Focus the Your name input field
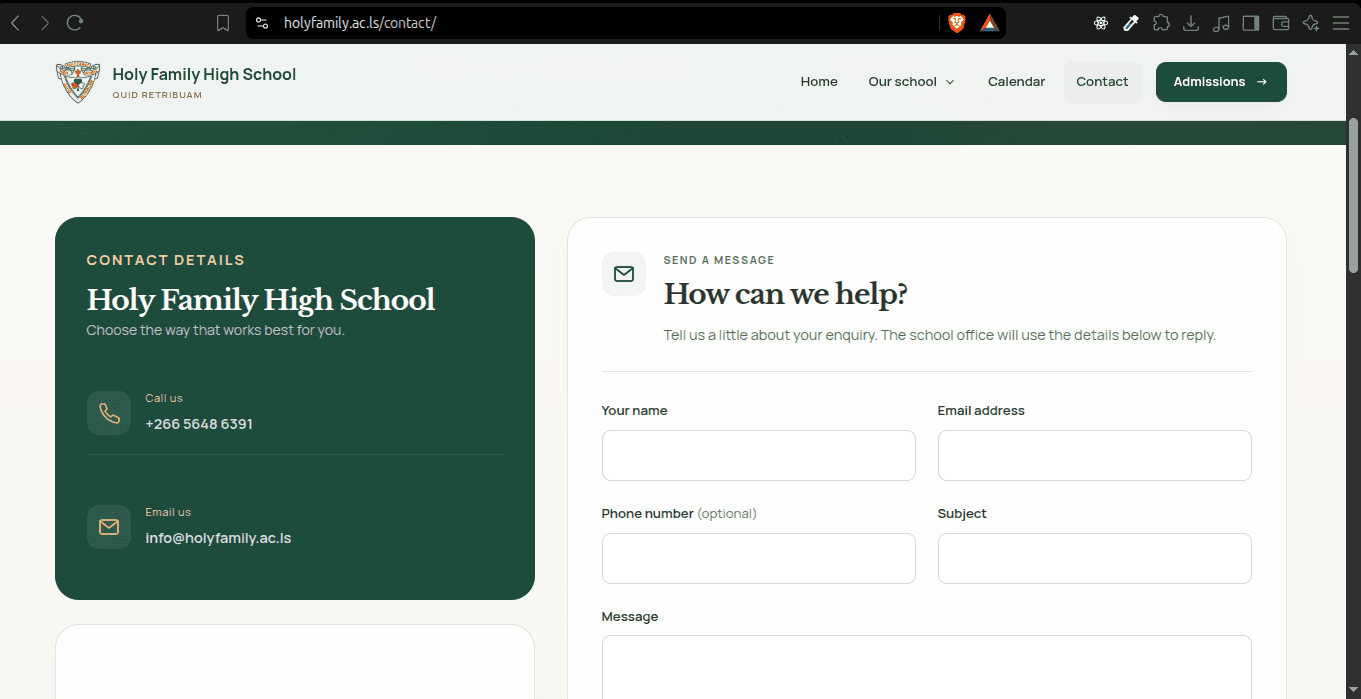This screenshot has width=1361, height=699. pyautogui.click(x=759, y=455)
